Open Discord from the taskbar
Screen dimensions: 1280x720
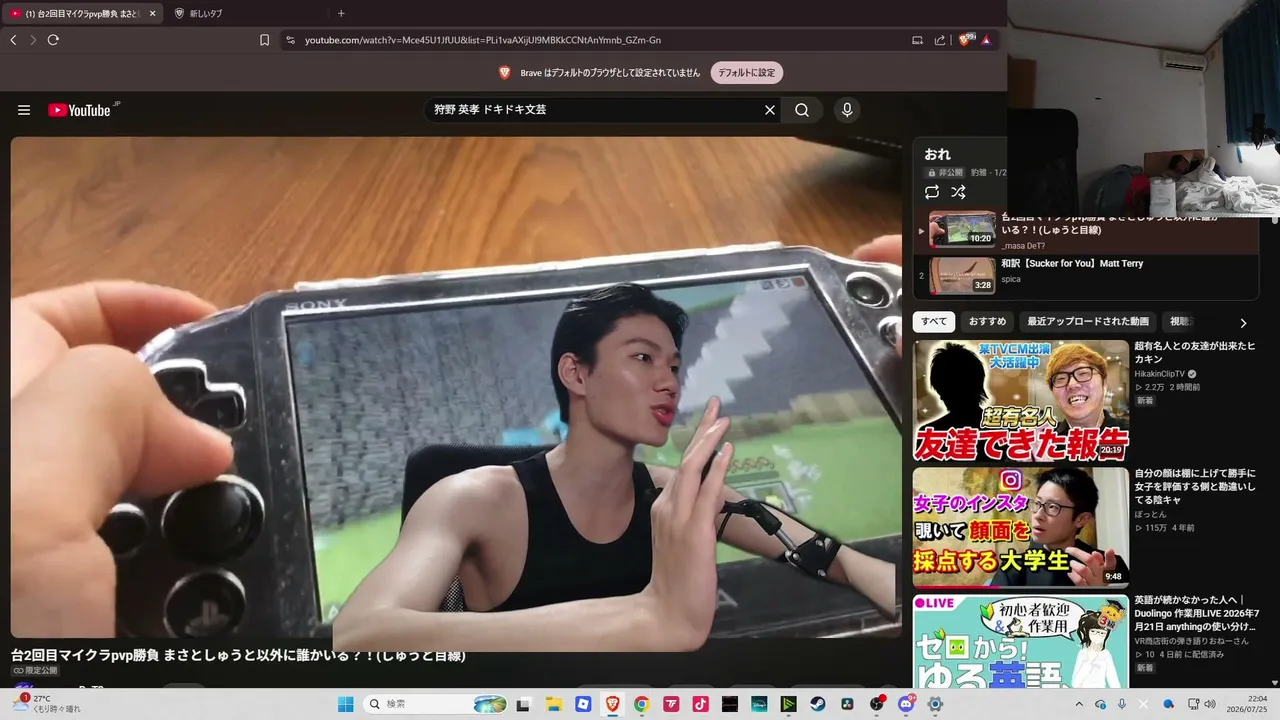pos(906,704)
